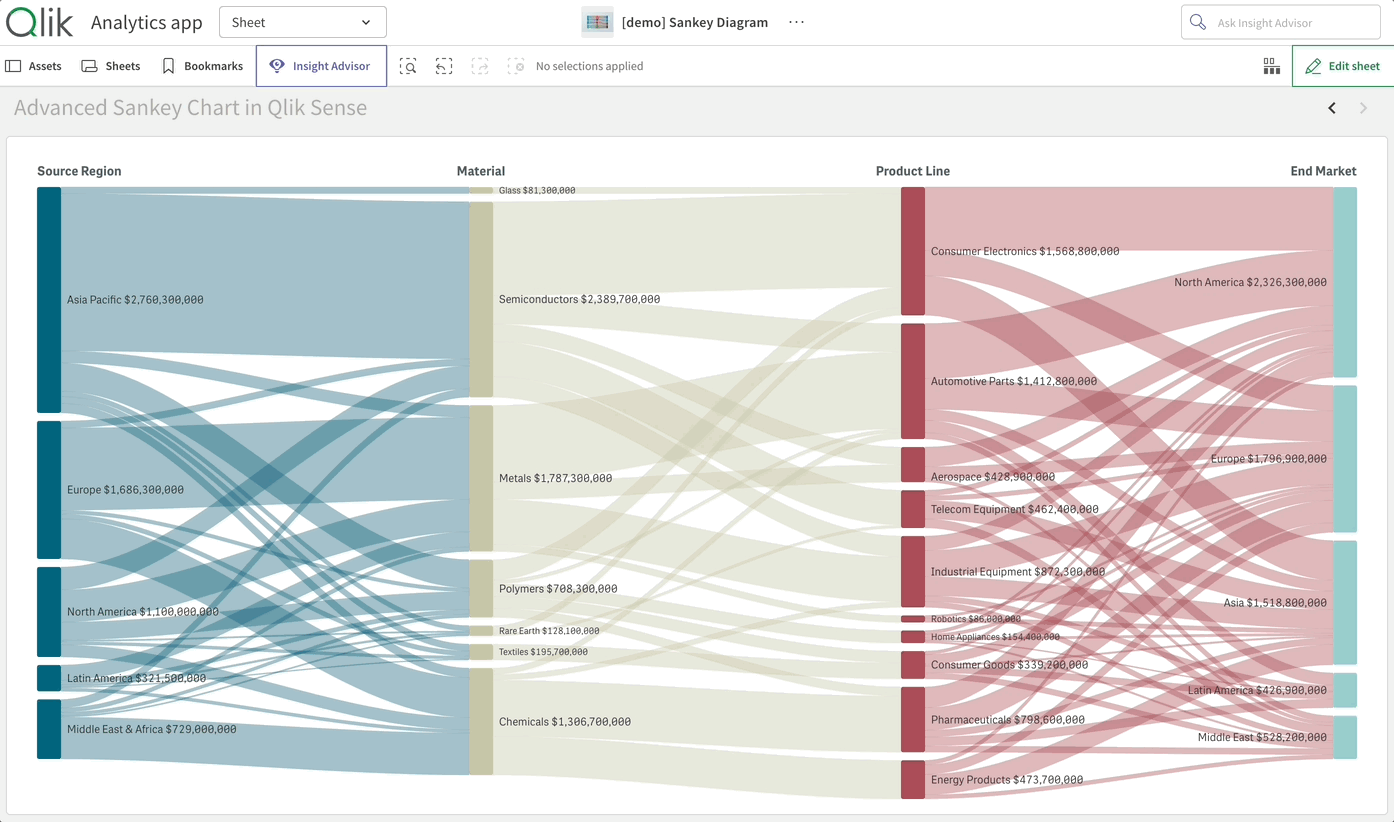The image size is (1394, 822).
Task: Click the Ask Insight Advisor search field
Action: tap(1281, 22)
